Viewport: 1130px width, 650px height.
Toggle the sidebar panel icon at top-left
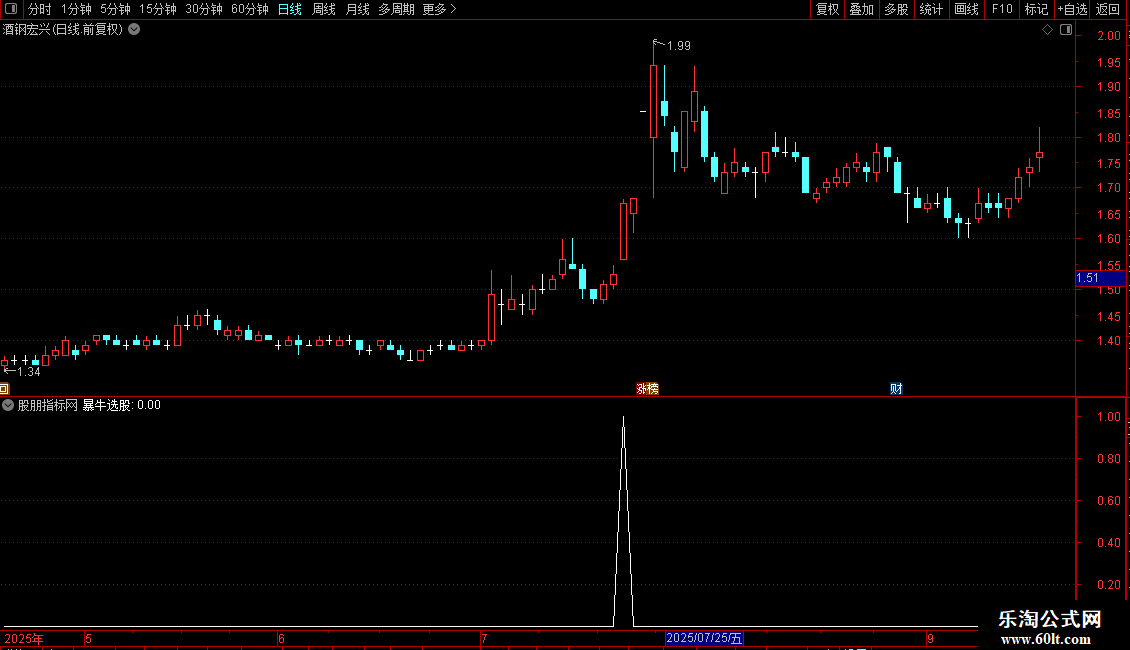11,9
